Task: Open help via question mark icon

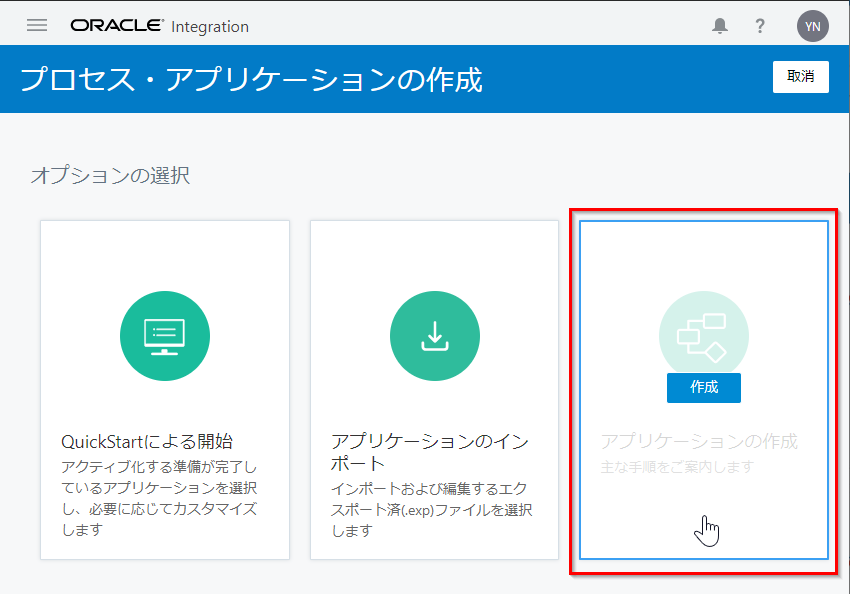Action: click(x=760, y=26)
